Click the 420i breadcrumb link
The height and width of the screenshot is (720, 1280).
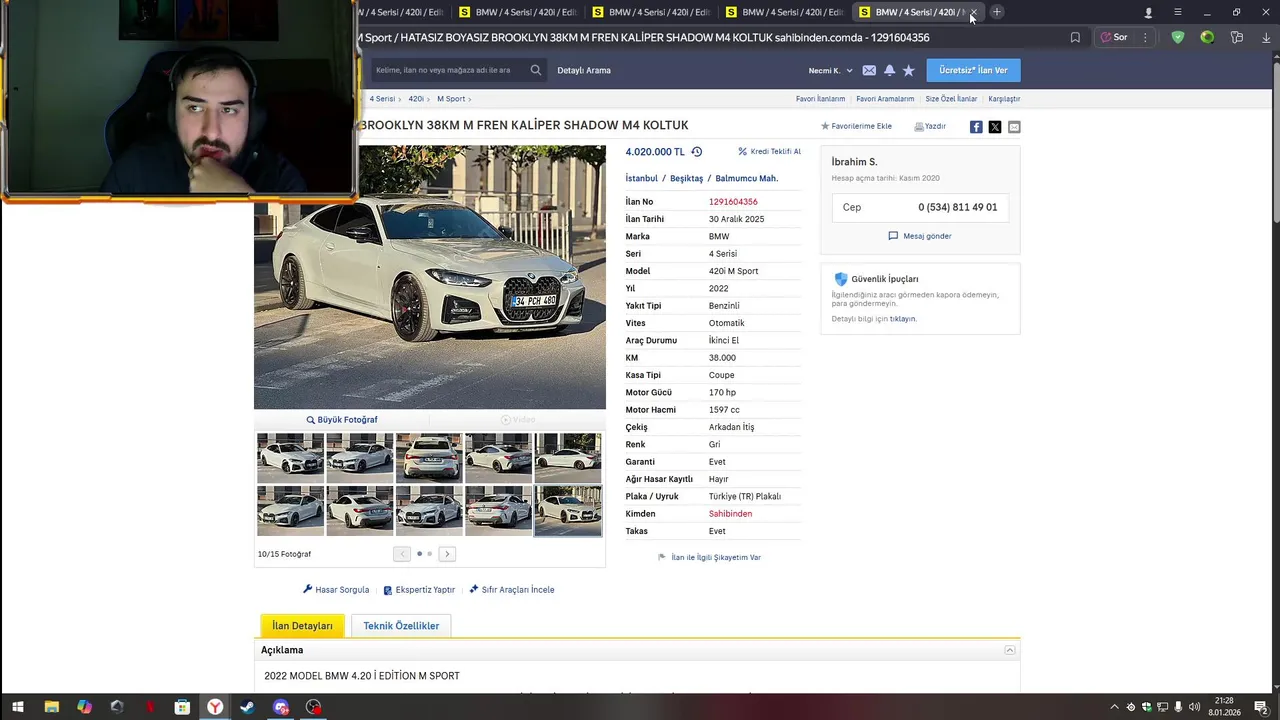pos(416,99)
